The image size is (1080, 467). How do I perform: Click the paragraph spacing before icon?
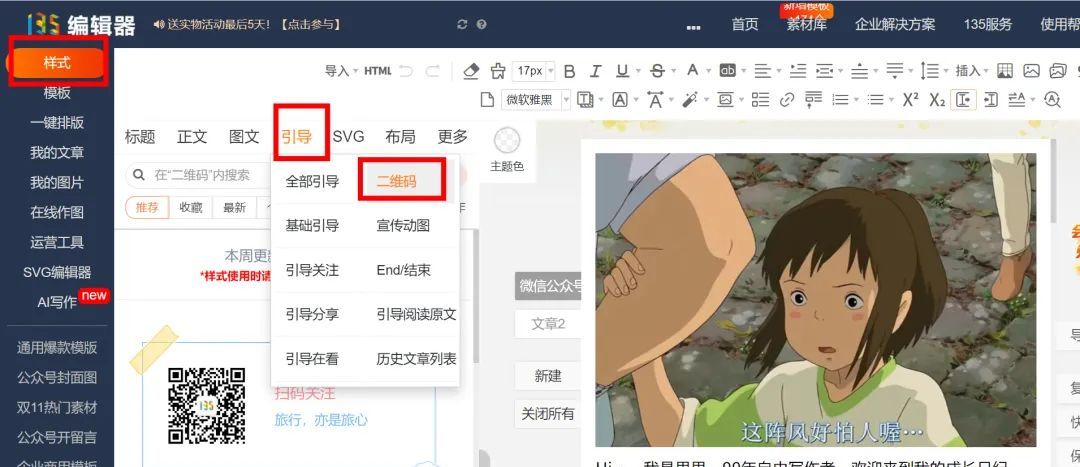pyautogui.click(x=860, y=70)
